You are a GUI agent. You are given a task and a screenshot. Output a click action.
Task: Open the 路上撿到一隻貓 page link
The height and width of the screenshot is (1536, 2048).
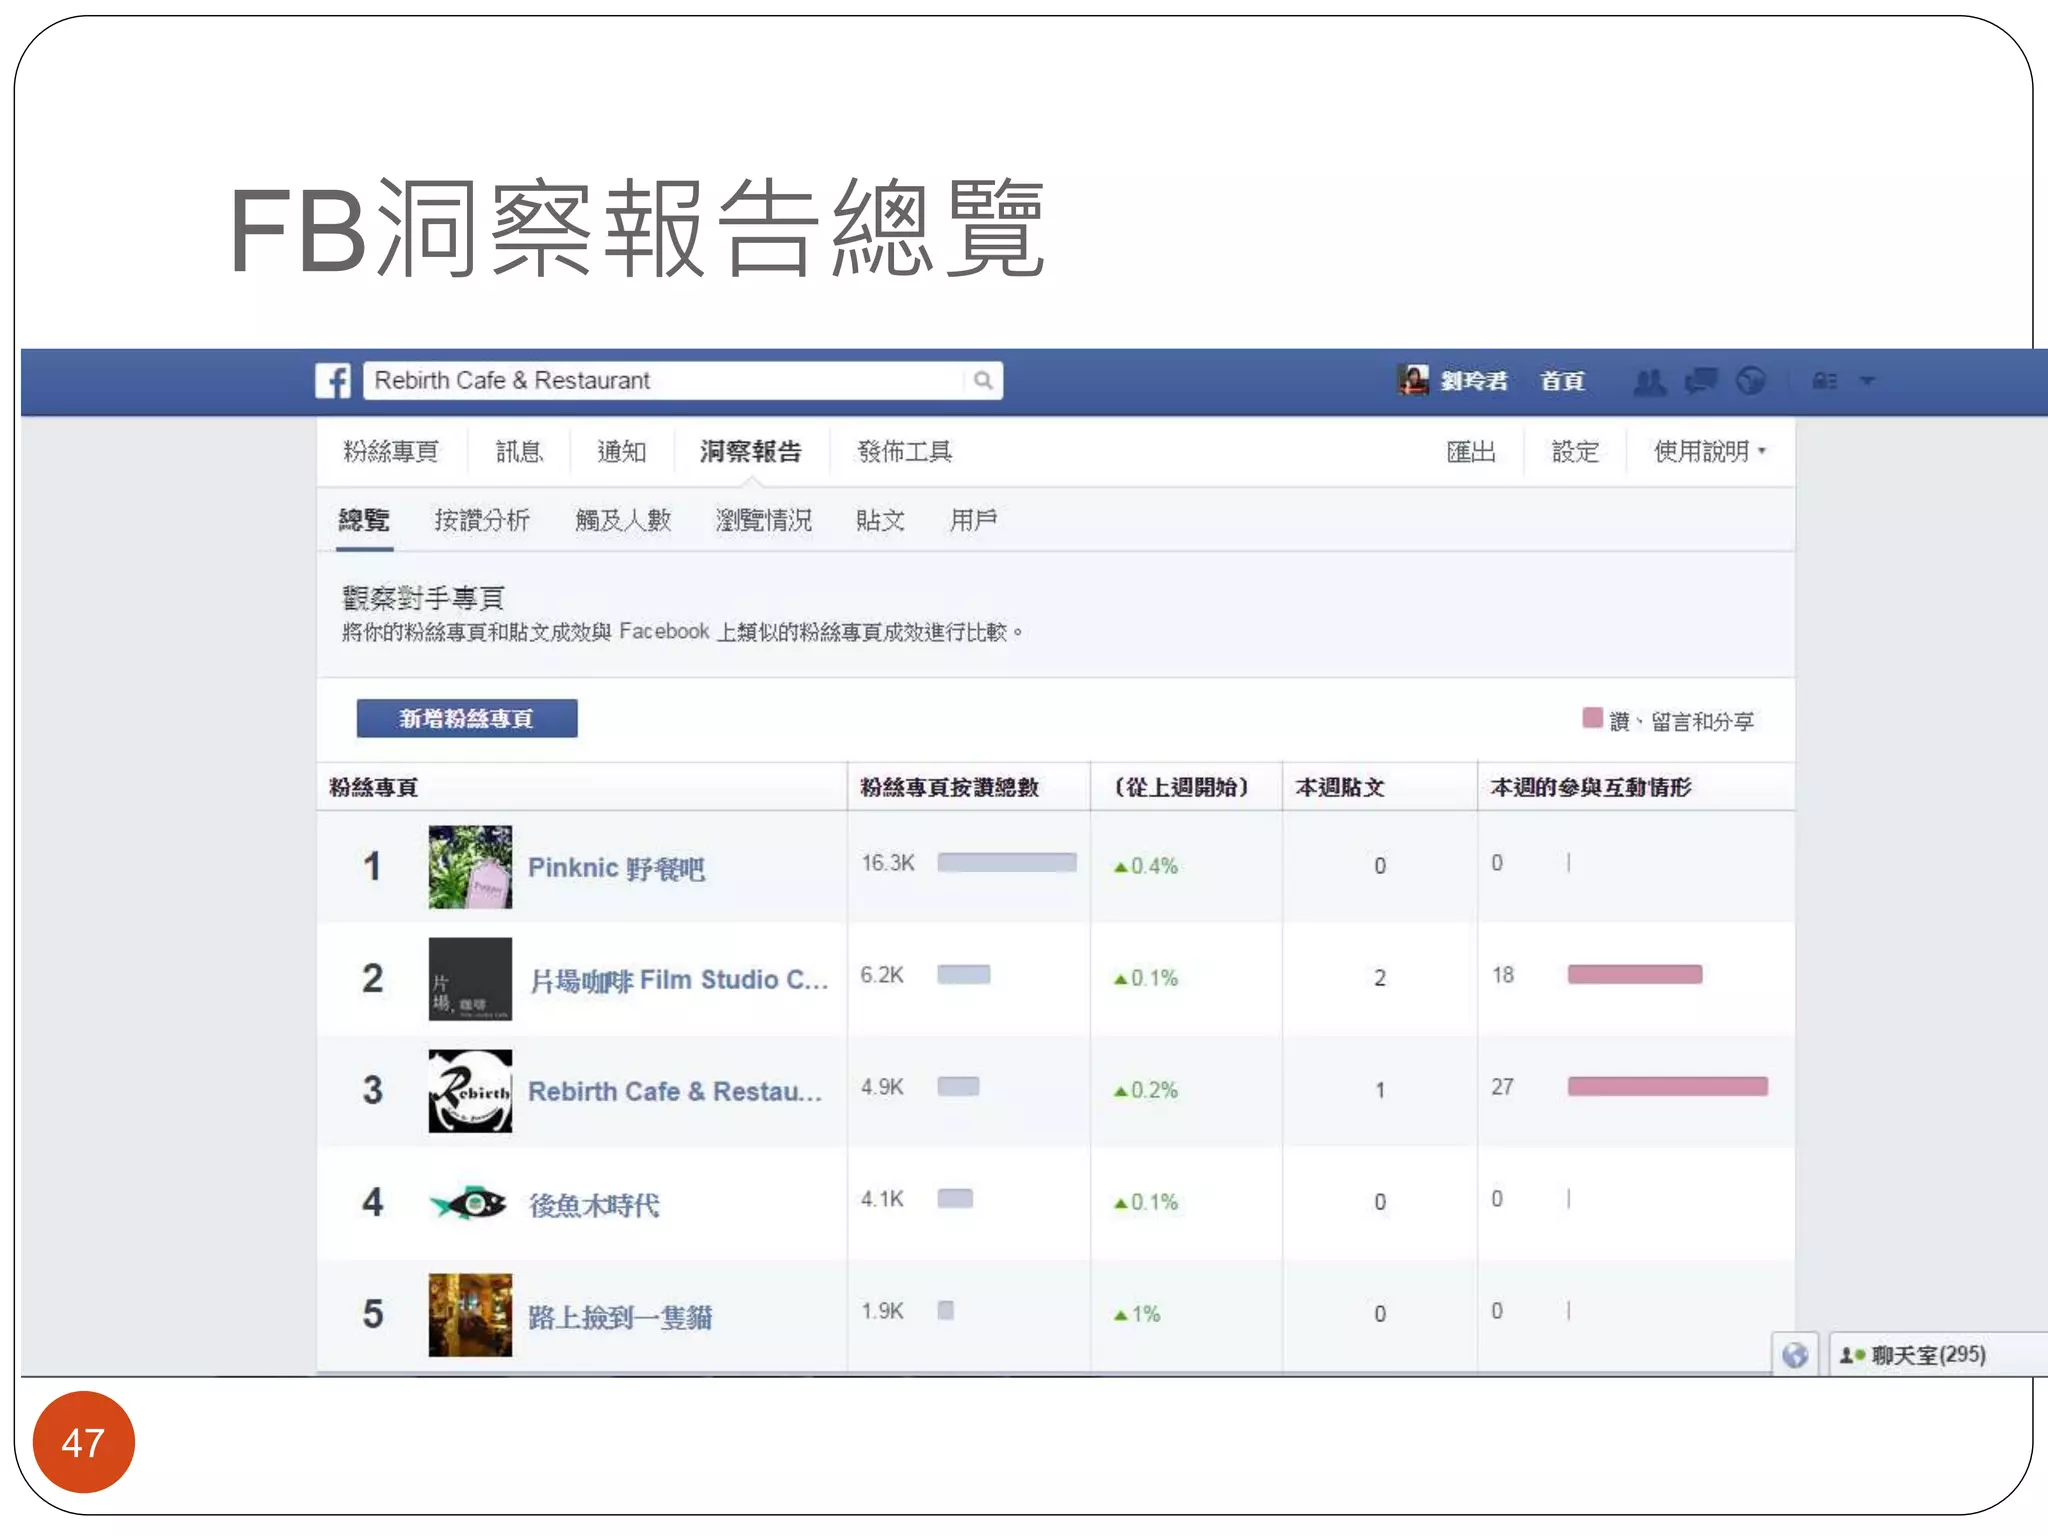(620, 1317)
